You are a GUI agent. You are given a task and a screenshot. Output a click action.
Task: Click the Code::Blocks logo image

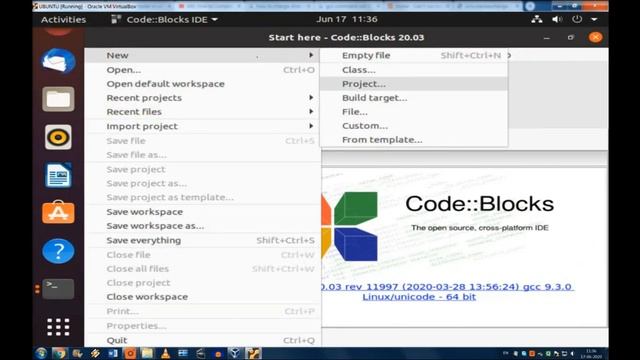[350, 227]
